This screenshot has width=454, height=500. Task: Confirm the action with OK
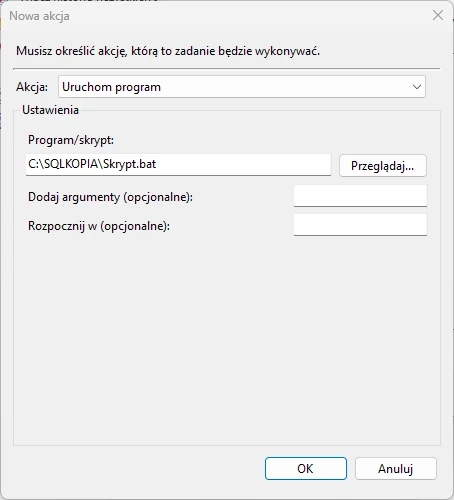pos(306,468)
